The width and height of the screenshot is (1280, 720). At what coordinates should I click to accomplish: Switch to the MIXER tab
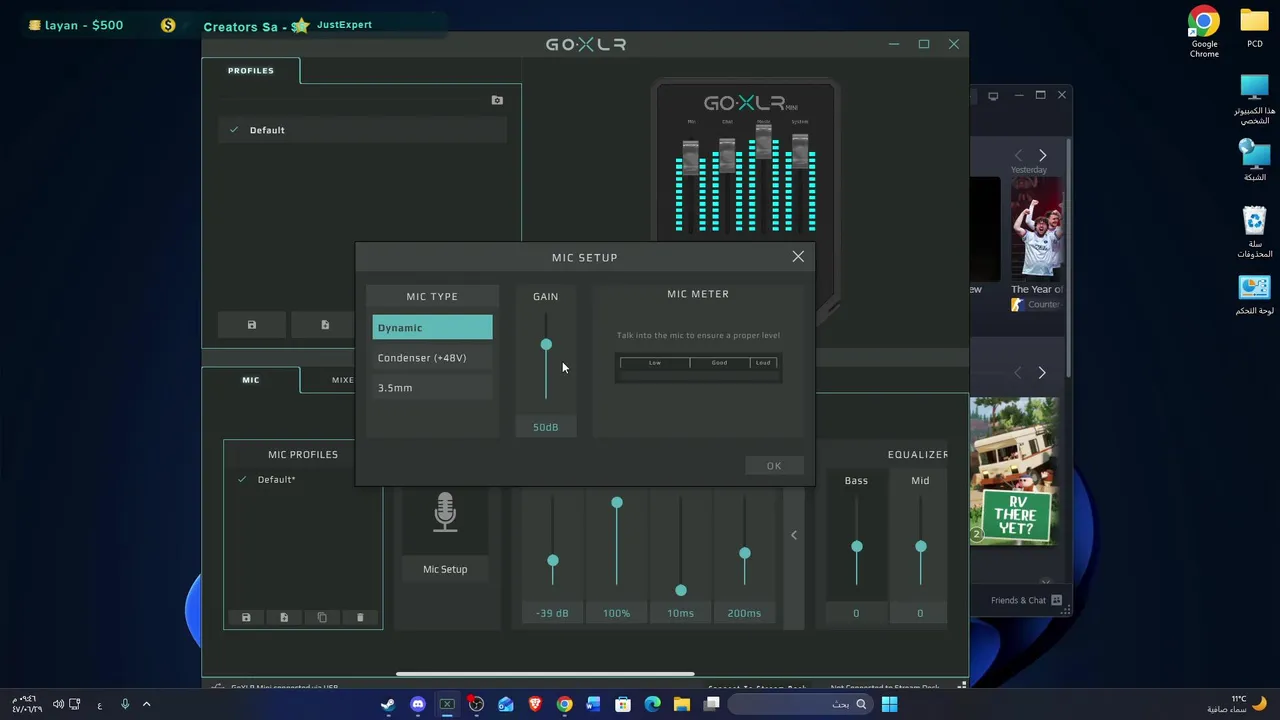342,380
